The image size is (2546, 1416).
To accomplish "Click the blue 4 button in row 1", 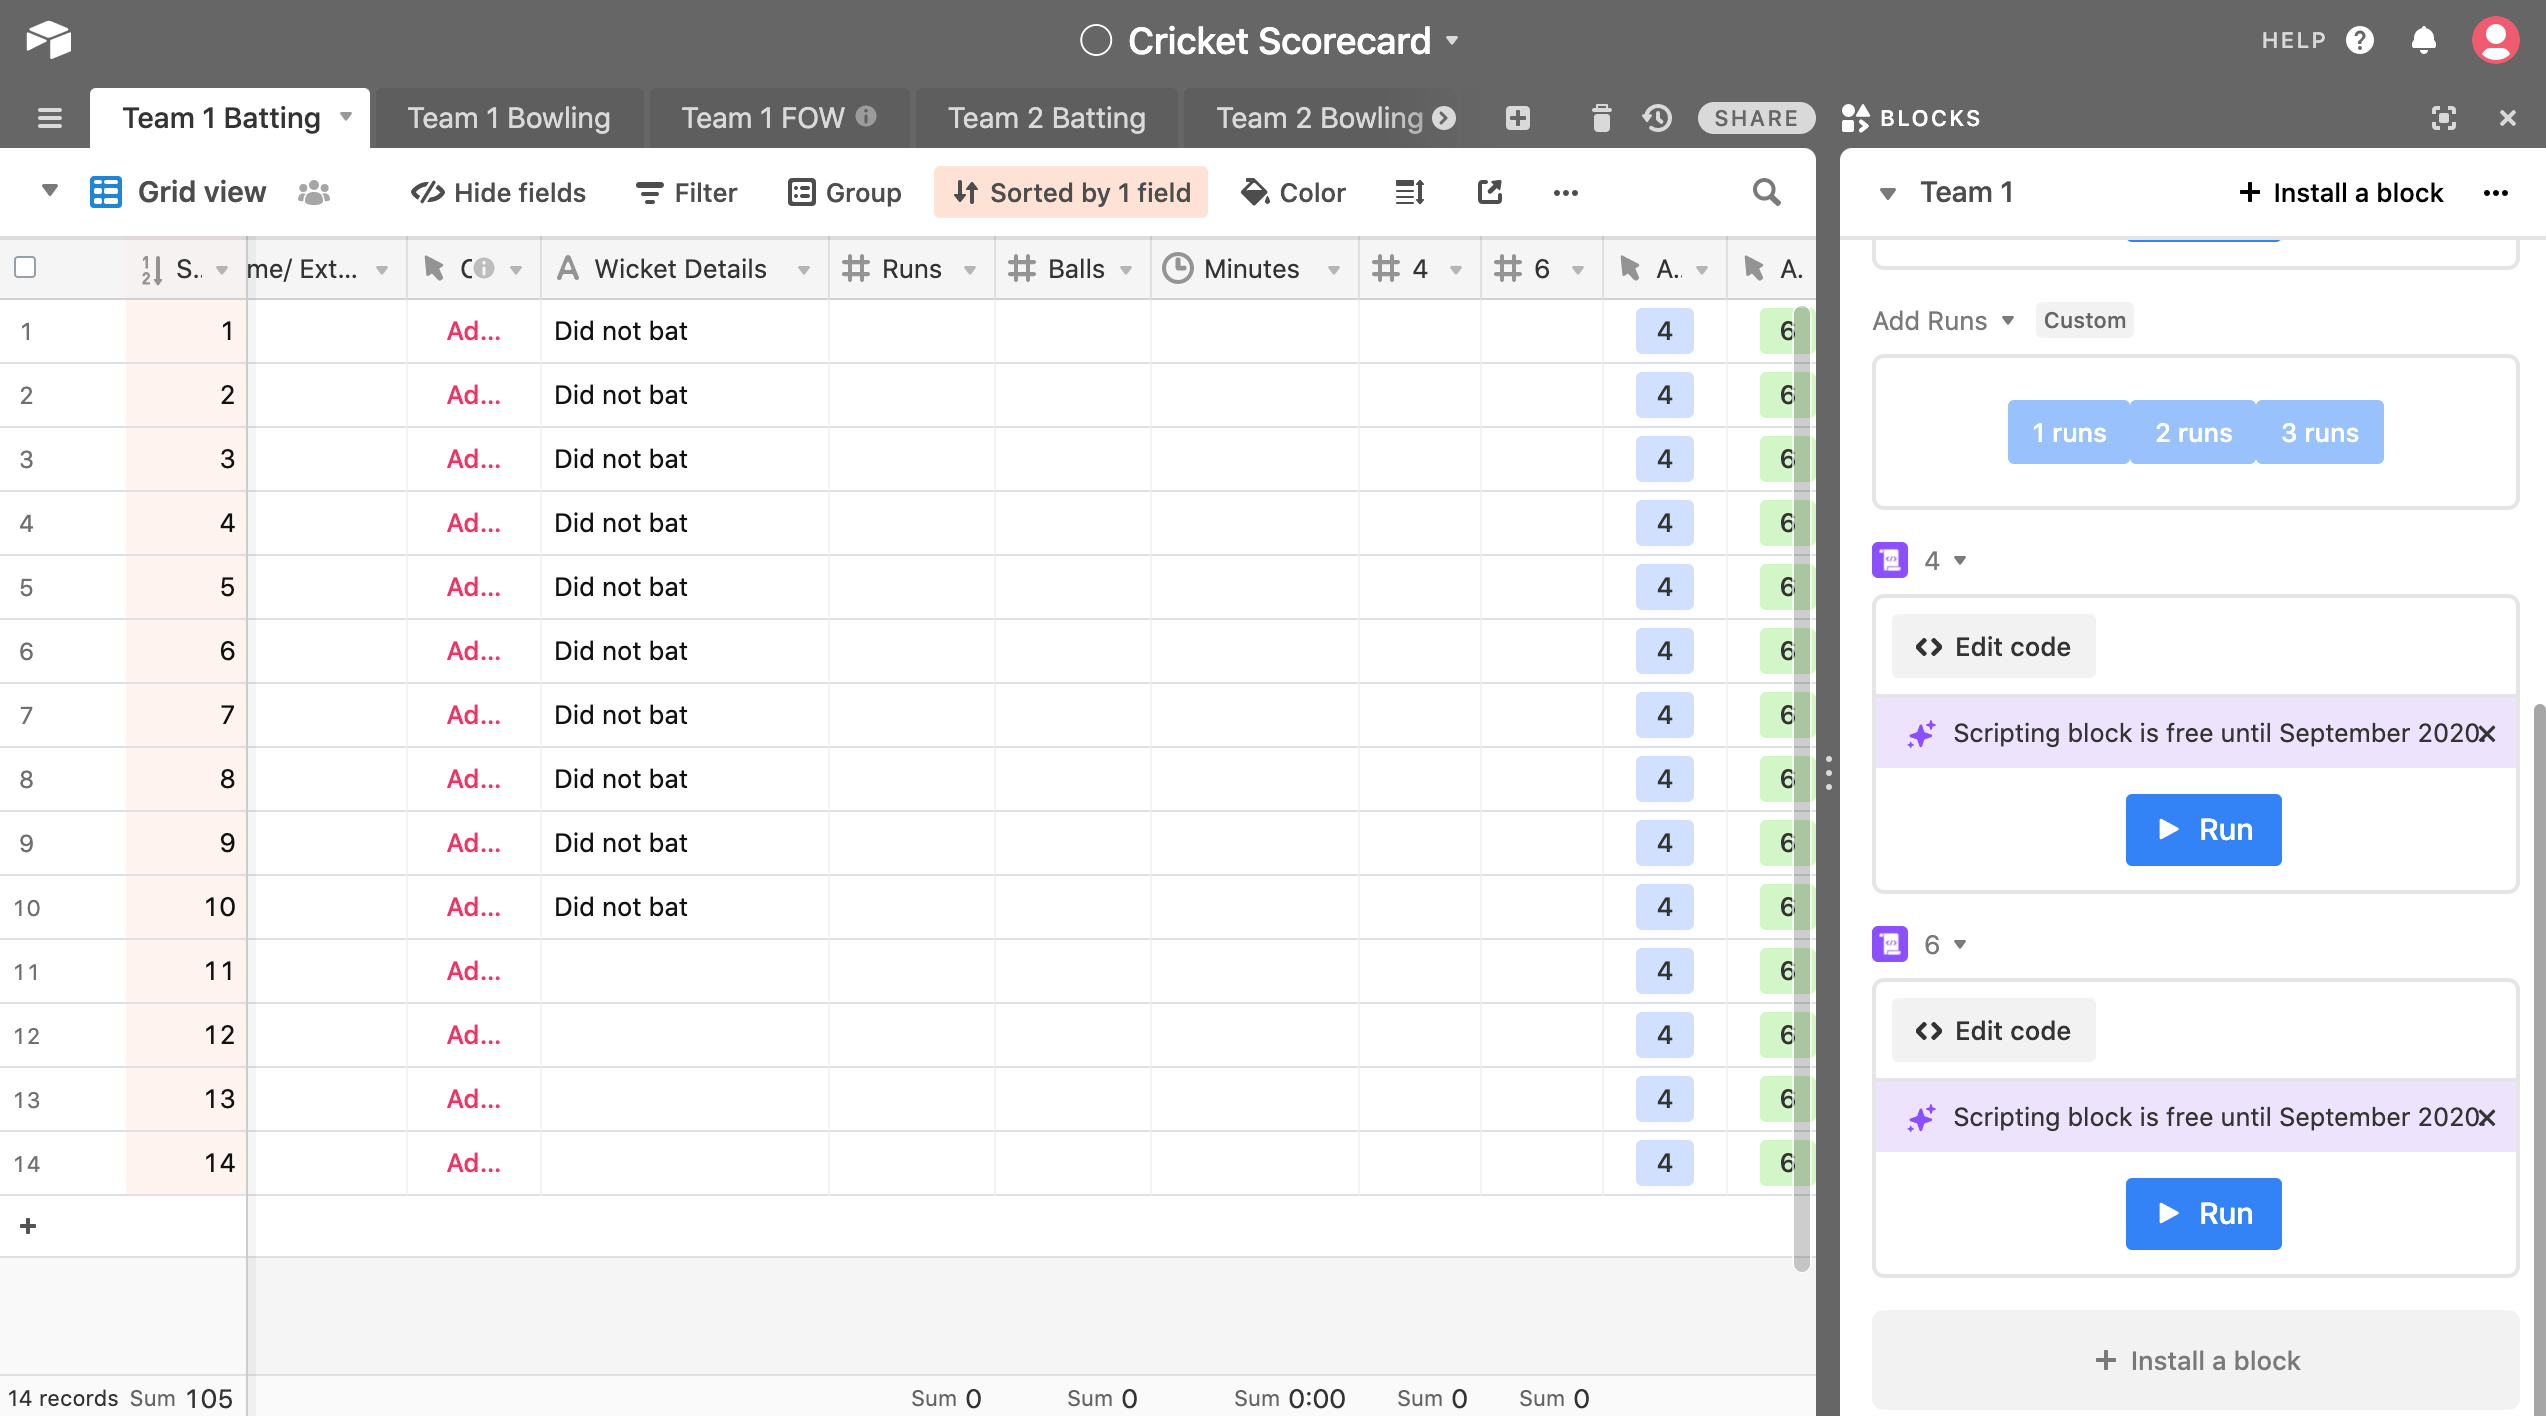I will click(x=1664, y=331).
